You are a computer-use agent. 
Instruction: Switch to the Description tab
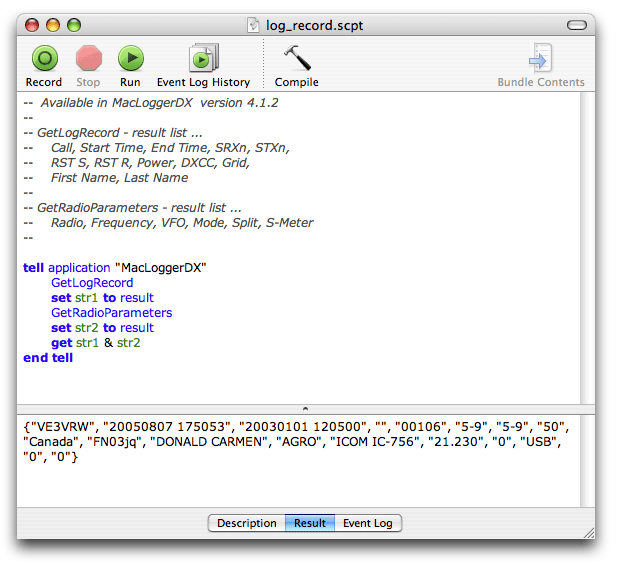tap(246, 523)
